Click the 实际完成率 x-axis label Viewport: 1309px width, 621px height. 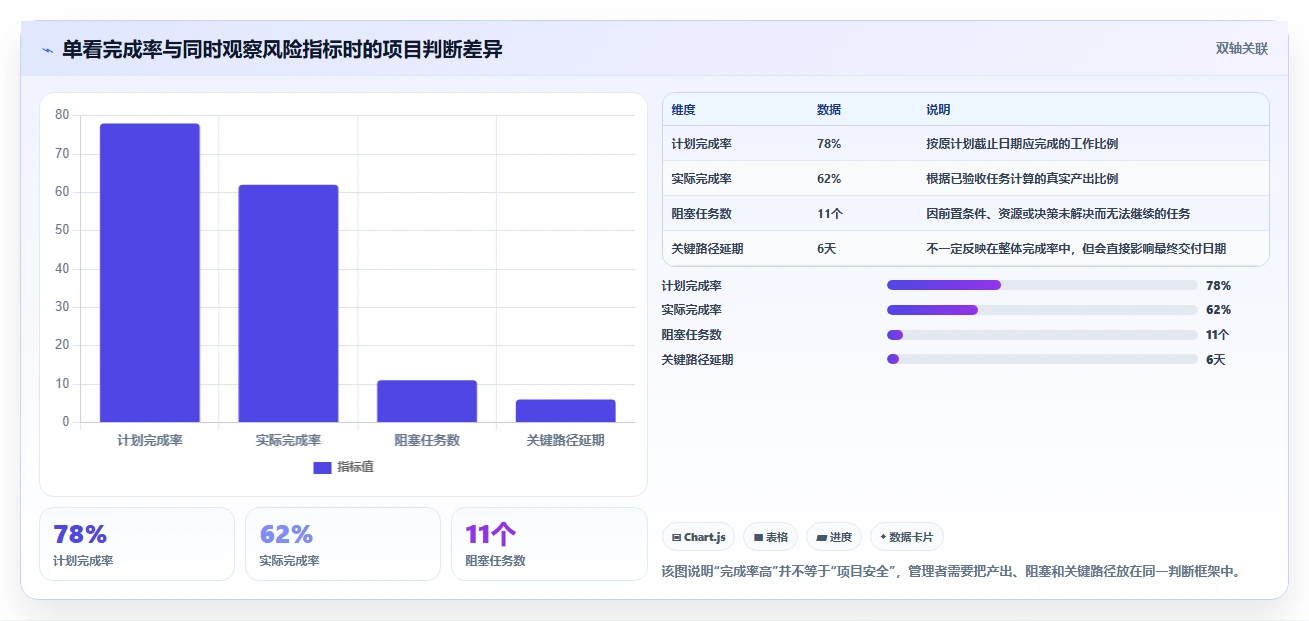pos(288,440)
